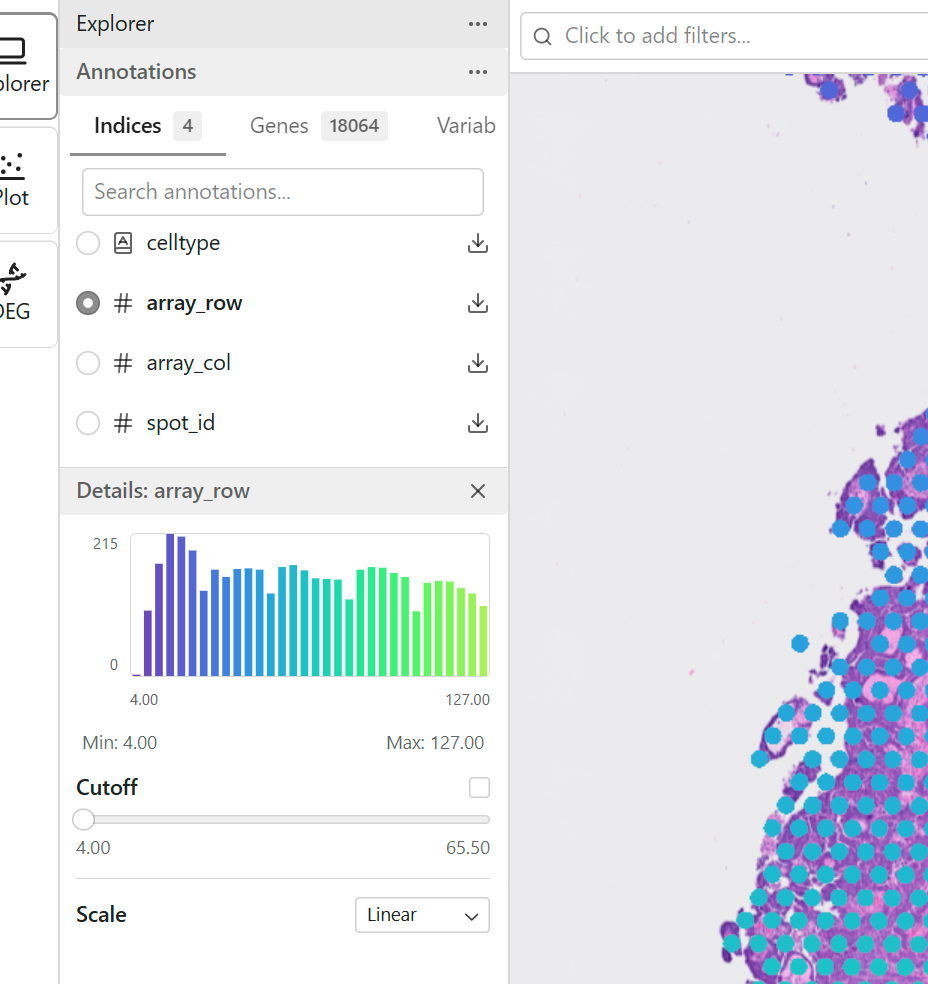Open Annotations panel three-dot menu
Image resolution: width=928 pixels, height=984 pixels.
click(x=478, y=72)
